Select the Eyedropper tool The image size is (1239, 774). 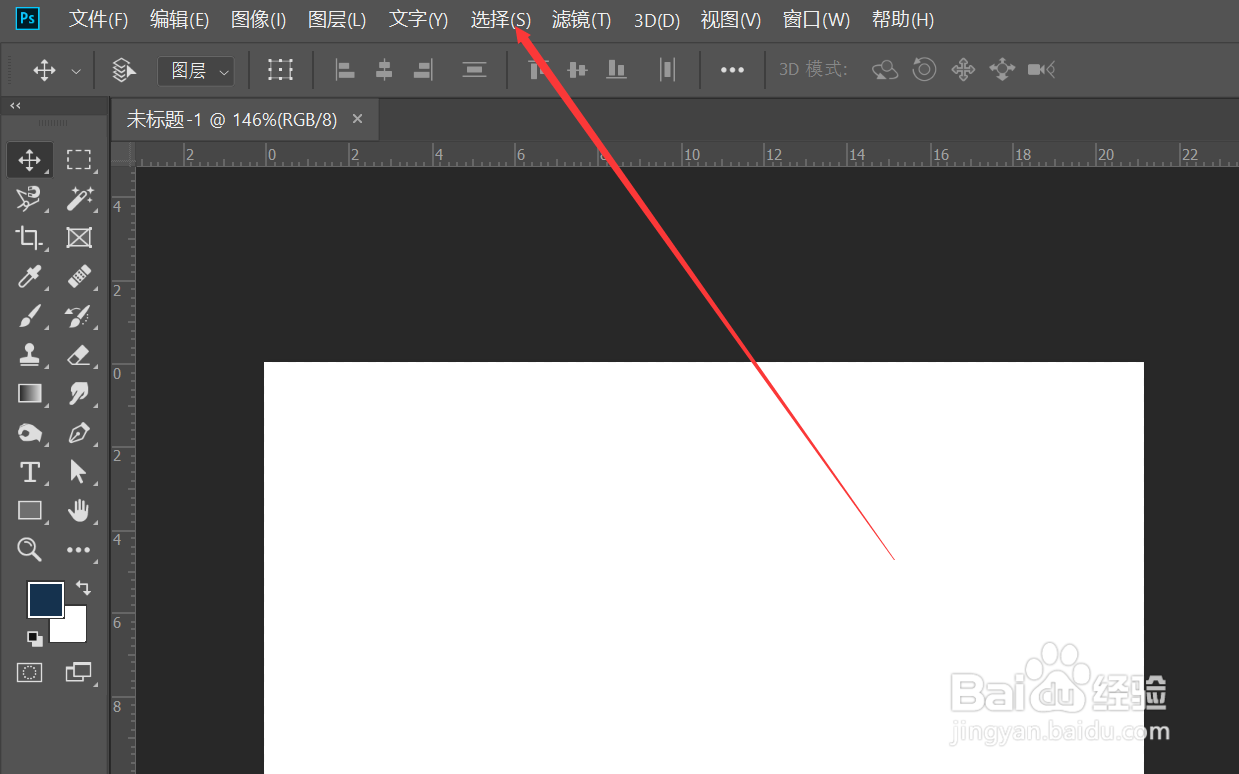coord(30,276)
